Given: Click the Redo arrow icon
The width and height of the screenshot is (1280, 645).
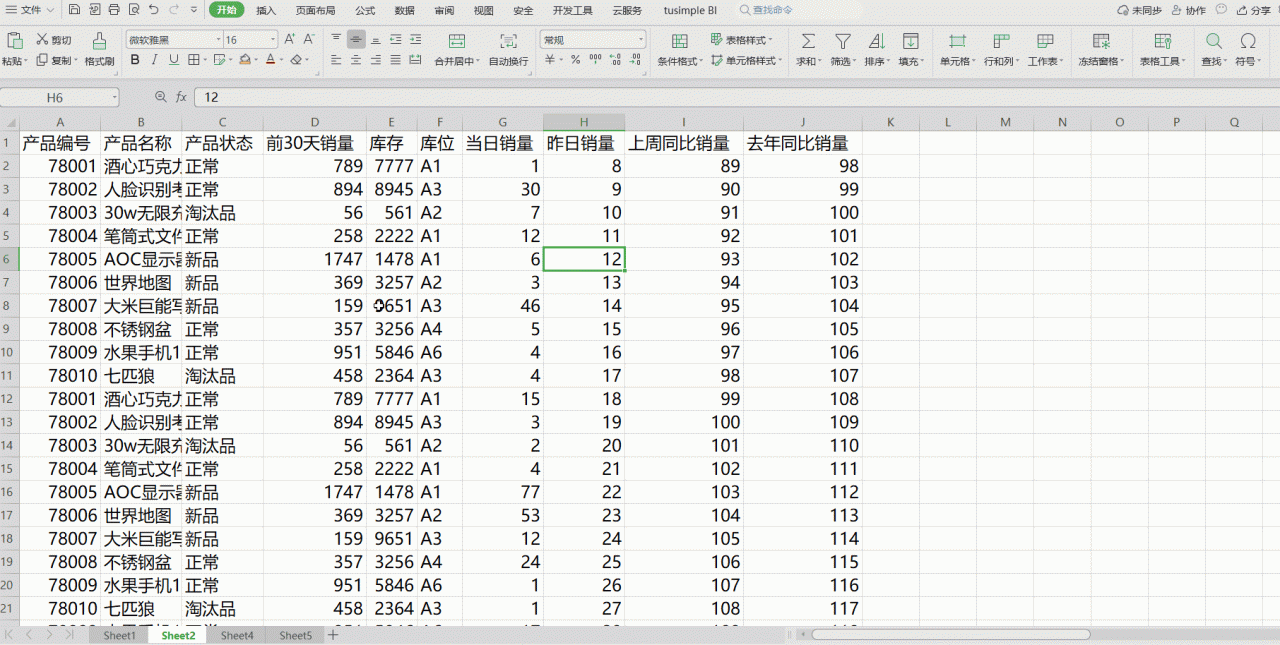Looking at the screenshot, I should [x=175, y=10].
